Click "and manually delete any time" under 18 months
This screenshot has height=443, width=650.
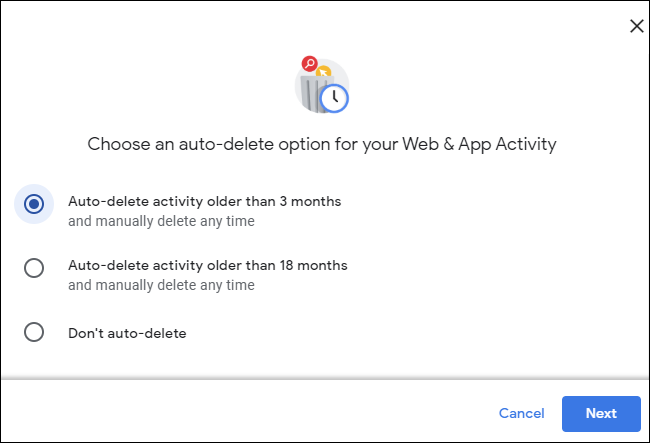click(x=161, y=285)
